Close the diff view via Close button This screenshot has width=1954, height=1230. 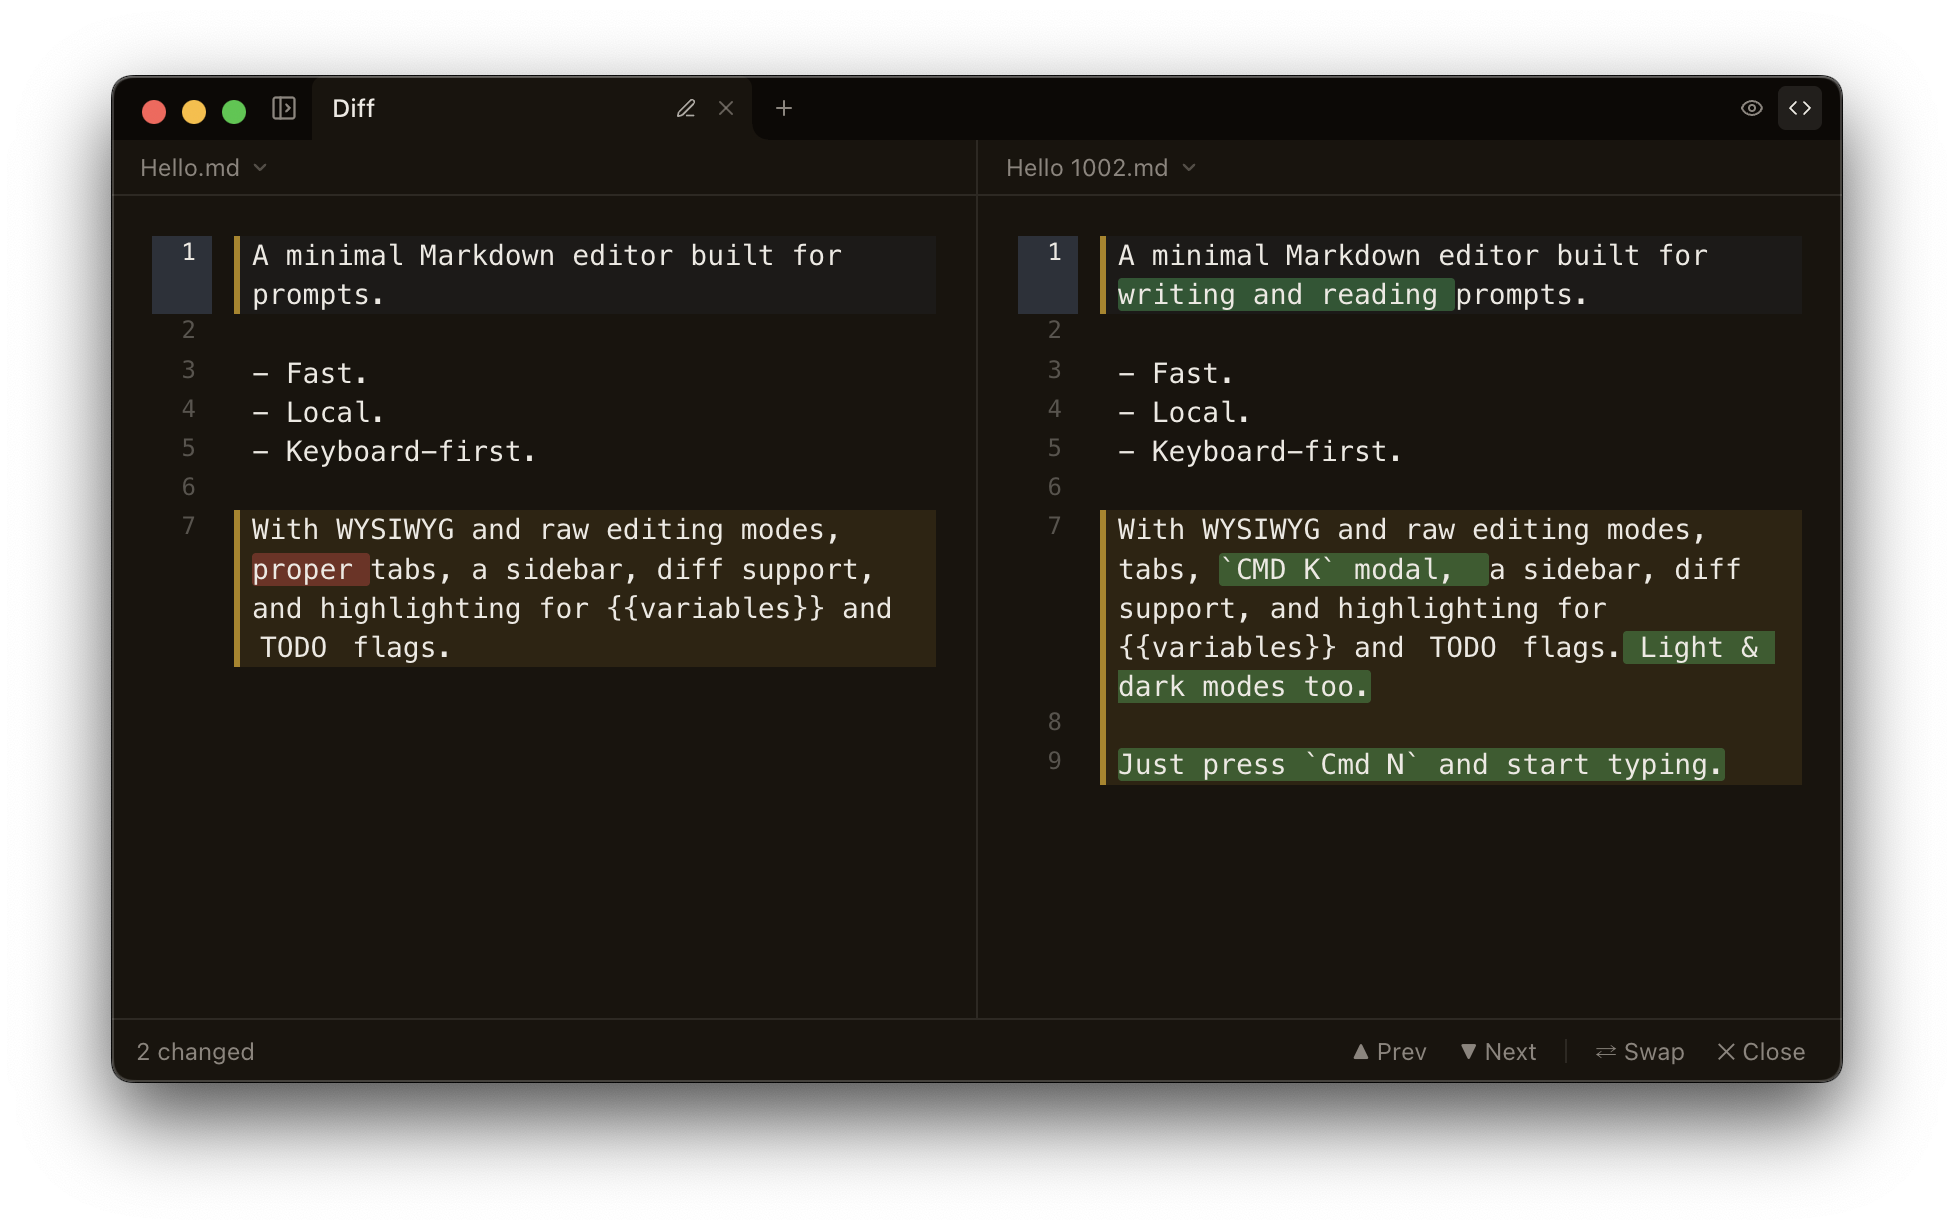tap(1761, 1052)
